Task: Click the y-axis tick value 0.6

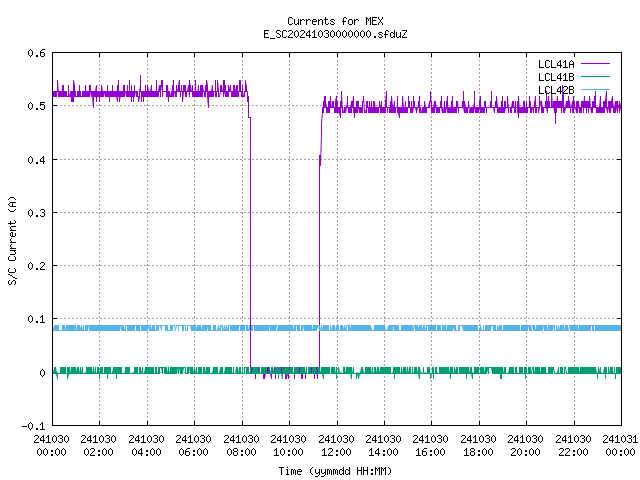Action: 36,53
